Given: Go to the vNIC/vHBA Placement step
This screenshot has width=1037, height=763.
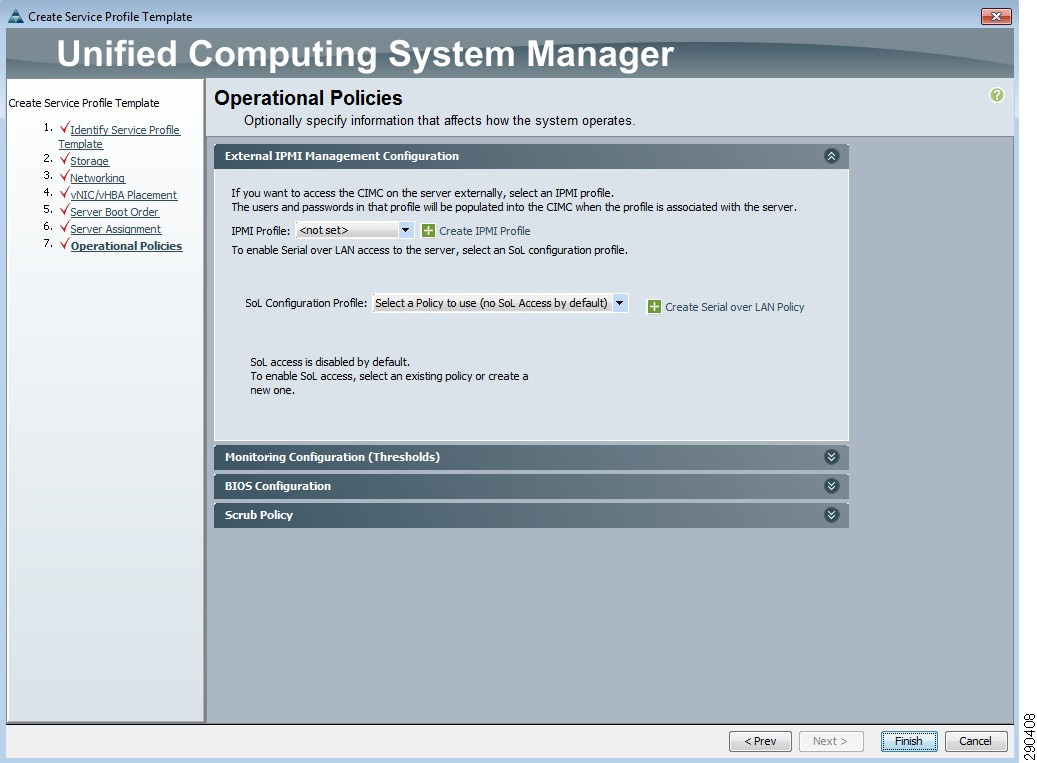Looking at the screenshot, I should (x=124, y=195).
